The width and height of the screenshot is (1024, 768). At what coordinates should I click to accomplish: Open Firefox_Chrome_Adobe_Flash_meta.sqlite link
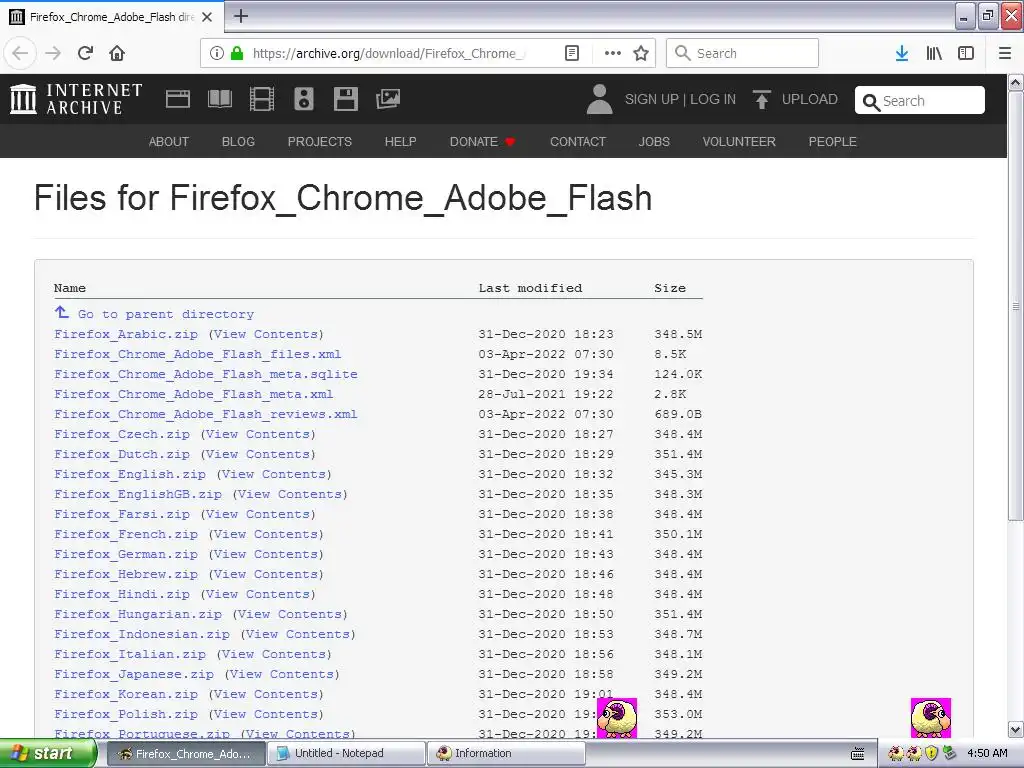point(206,374)
